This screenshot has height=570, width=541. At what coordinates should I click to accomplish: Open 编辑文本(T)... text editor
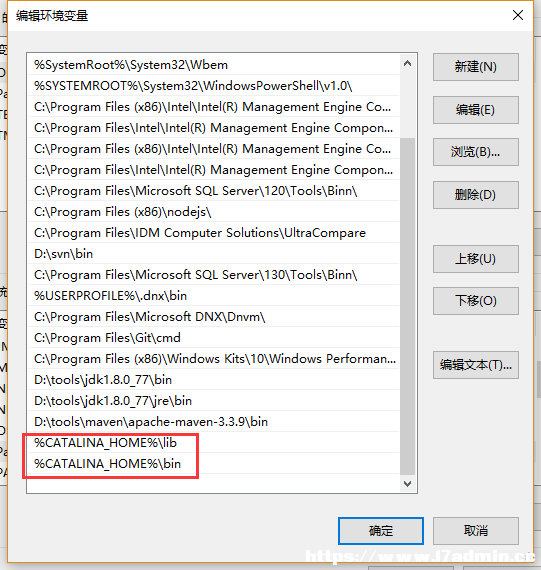(x=476, y=365)
